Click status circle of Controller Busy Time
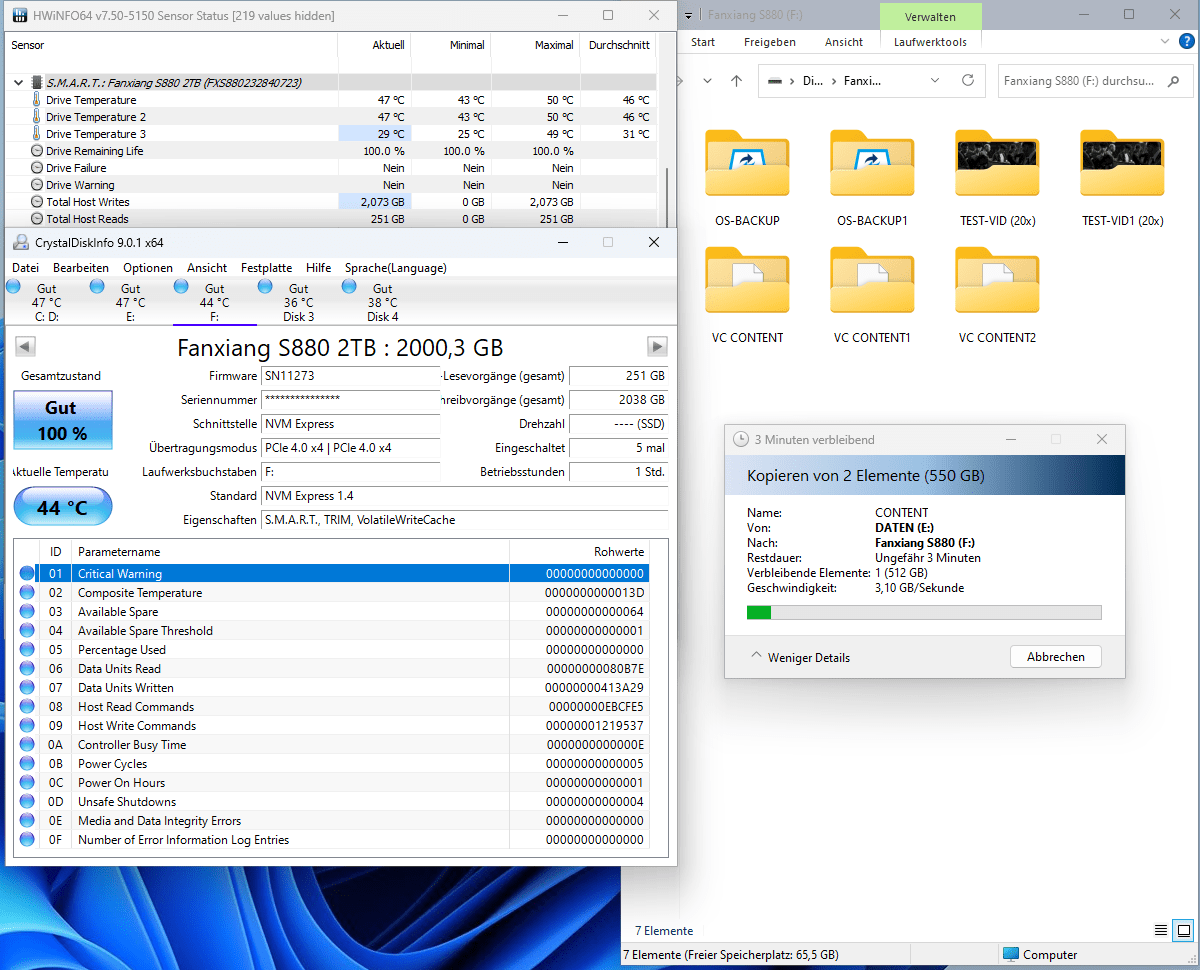The height and width of the screenshot is (970, 1200). [x=26, y=745]
